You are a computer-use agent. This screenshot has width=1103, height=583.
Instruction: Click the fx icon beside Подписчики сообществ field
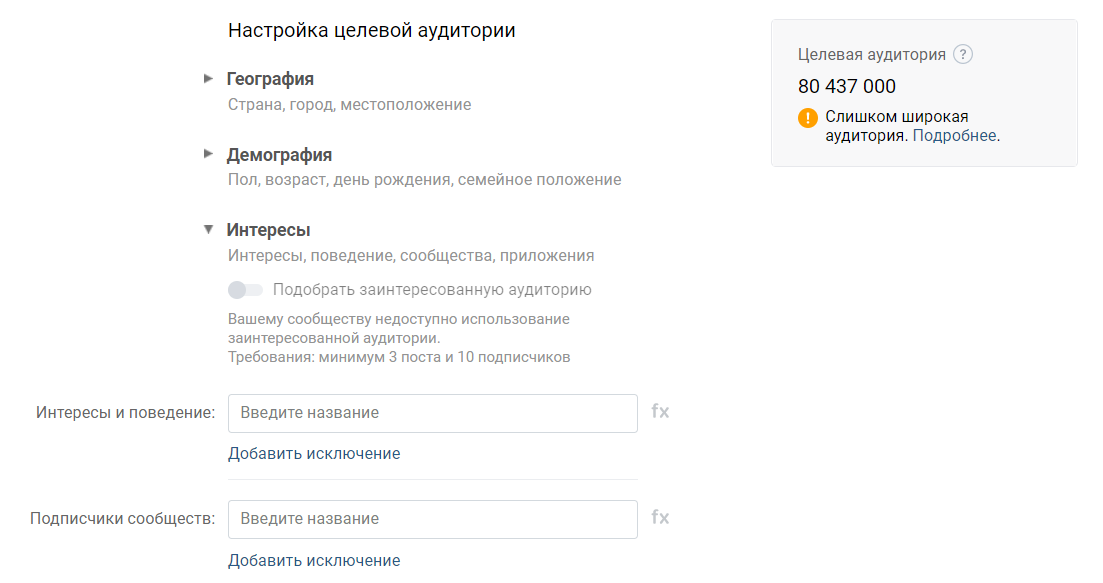click(x=660, y=519)
